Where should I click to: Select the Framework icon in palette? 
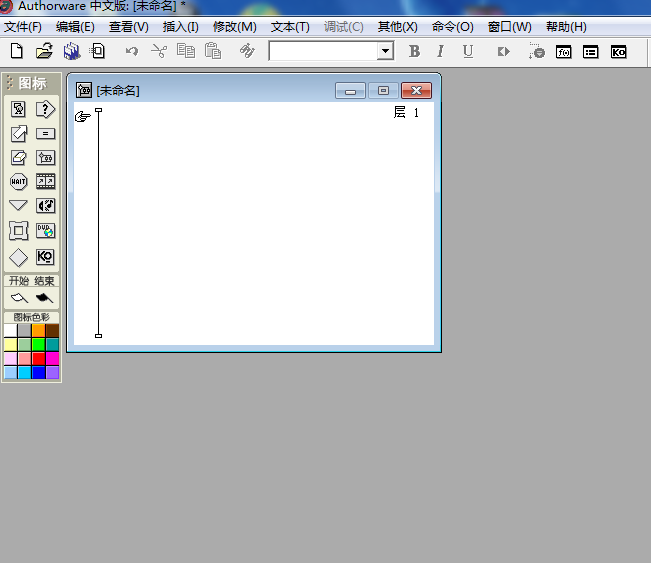pyautogui.click(x=18, y=230)
